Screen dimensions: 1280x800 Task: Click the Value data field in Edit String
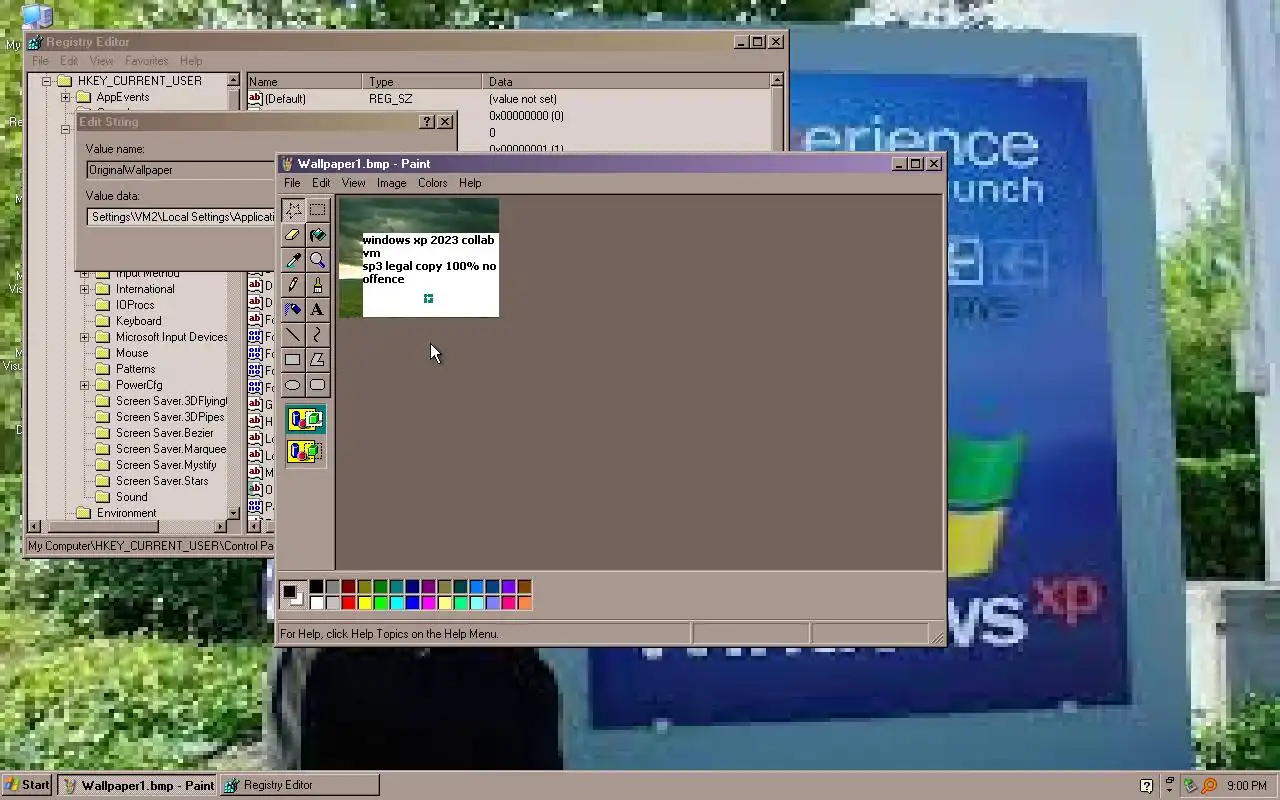pyautogui.click(x=181, y=217)
